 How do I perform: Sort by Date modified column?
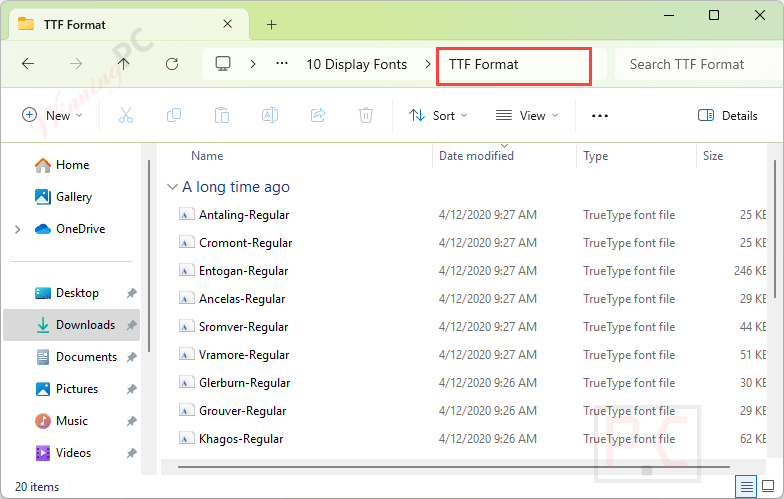coord(476,156)
